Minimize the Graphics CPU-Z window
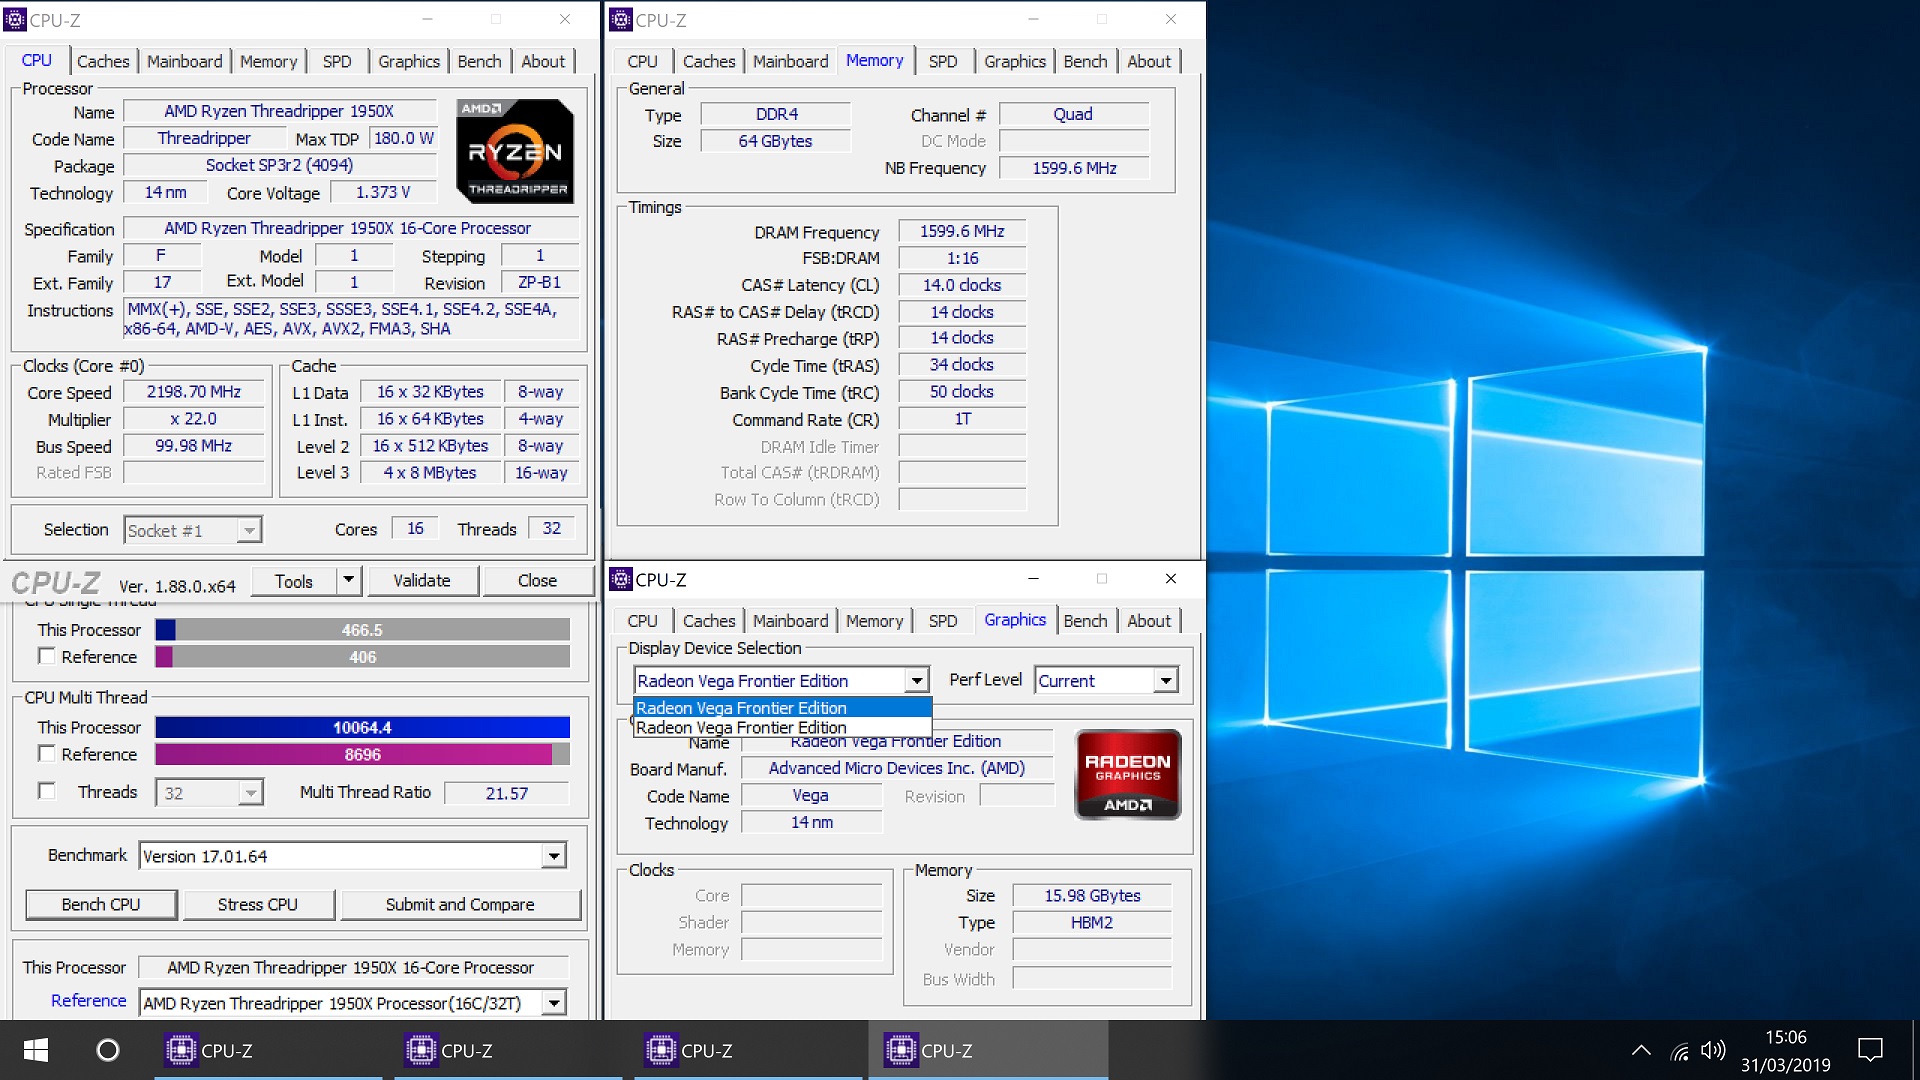This screenshot has height=1080, width=1920. pos(1033,579)
